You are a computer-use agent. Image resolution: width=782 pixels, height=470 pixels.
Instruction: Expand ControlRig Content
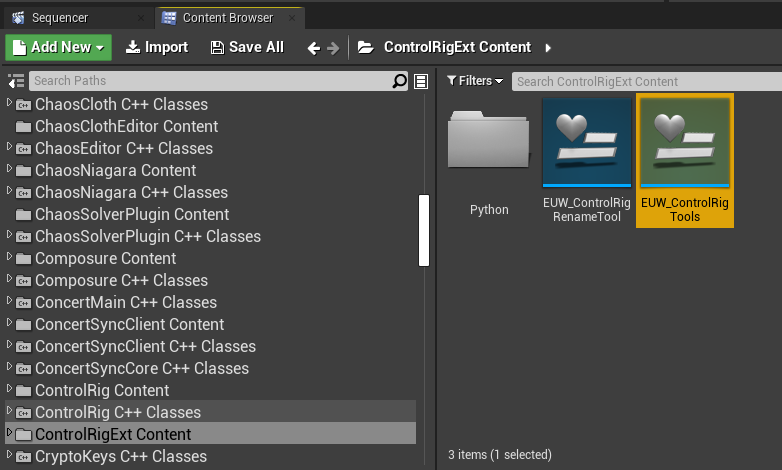(9, 388)
